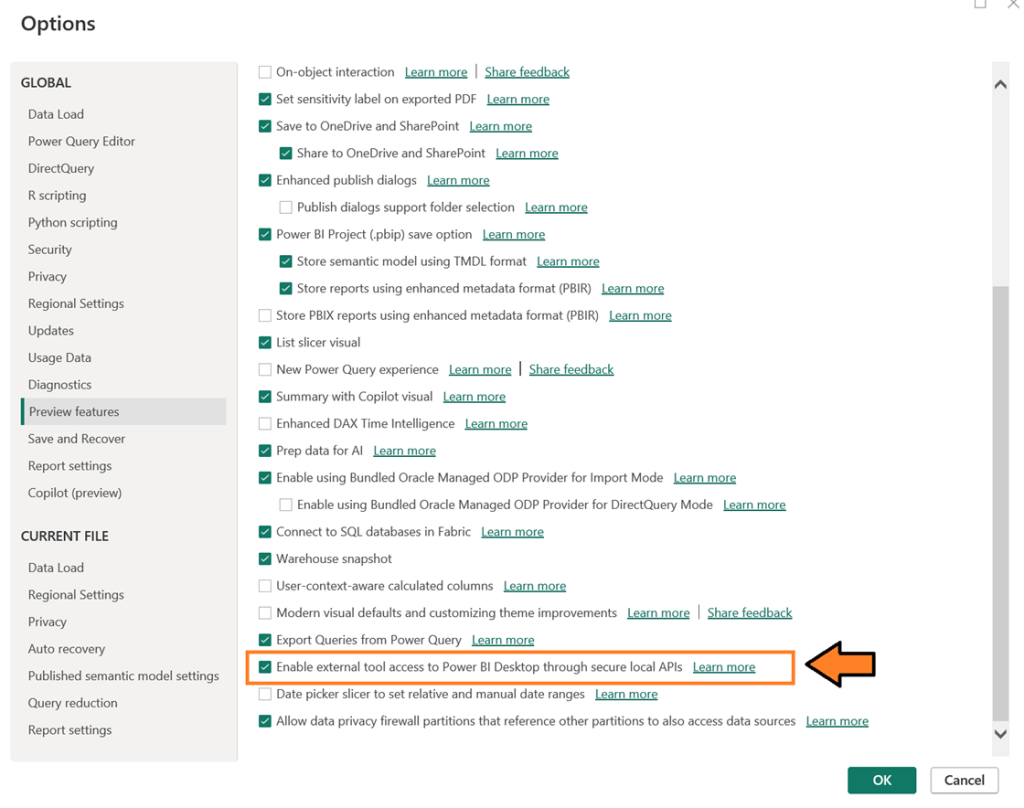Enable New Power Query experience
The image size is (1024, 808).
[x=264, y=370]
